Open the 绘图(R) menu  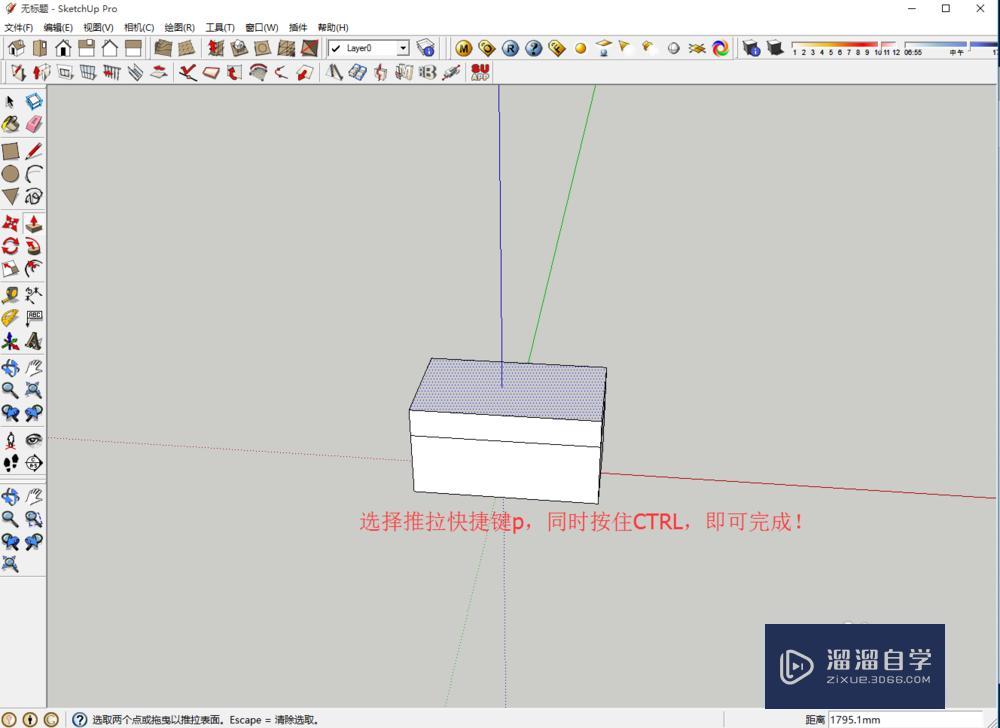(x=180, y=27)
